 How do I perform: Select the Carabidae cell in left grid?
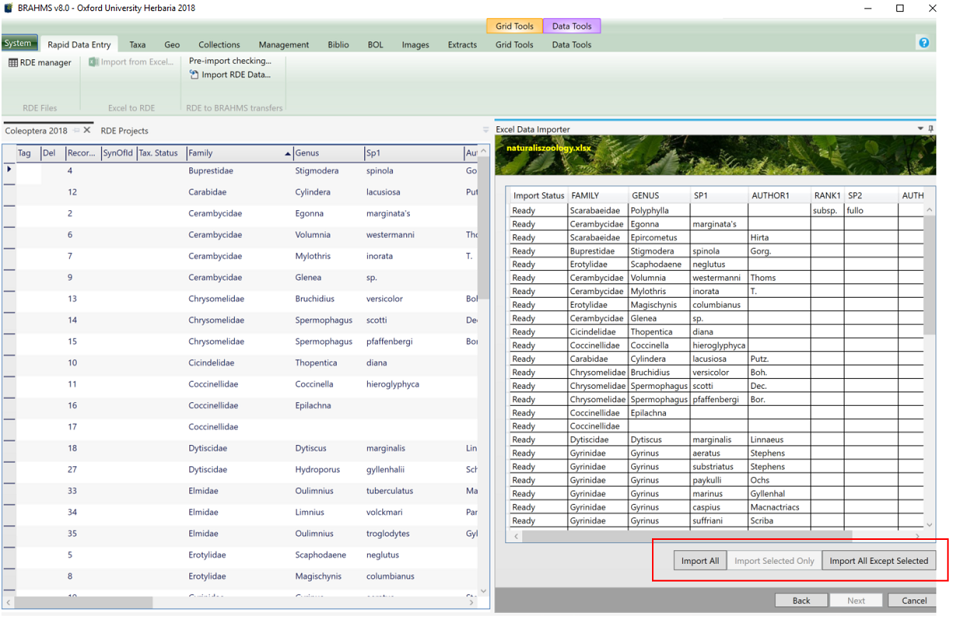239,192
